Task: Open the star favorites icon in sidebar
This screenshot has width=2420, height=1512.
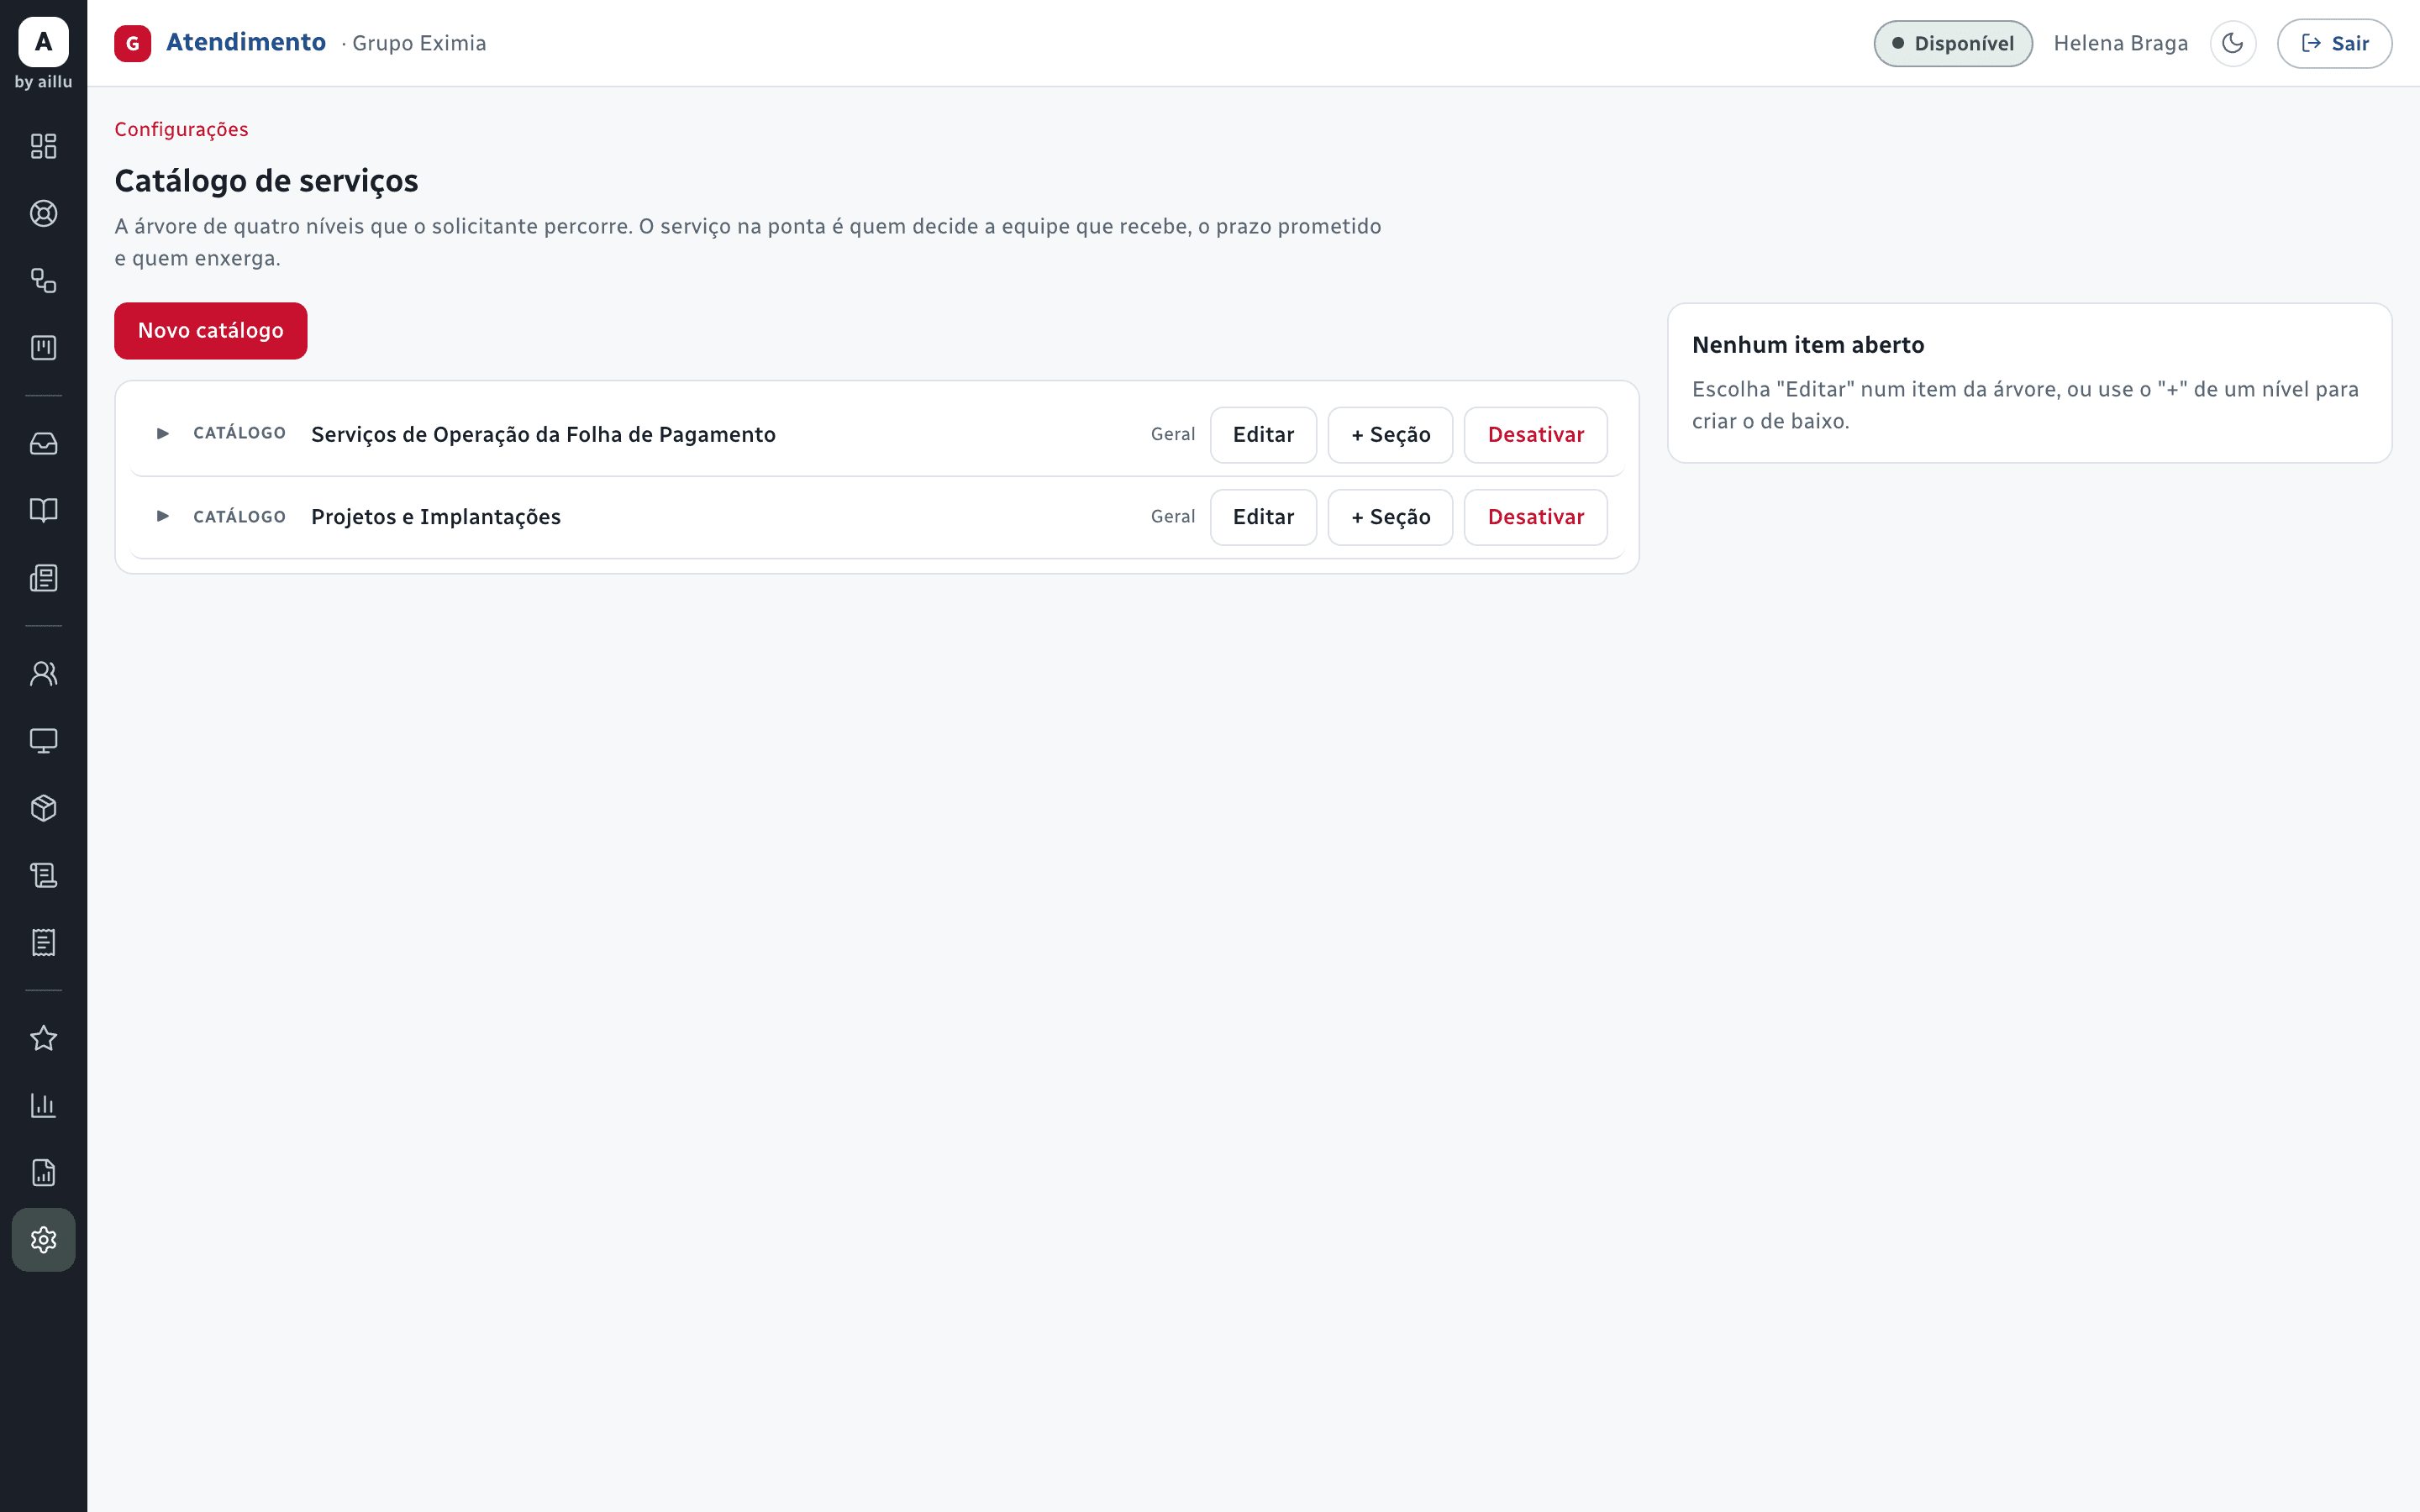Action: coord(43,1038)
